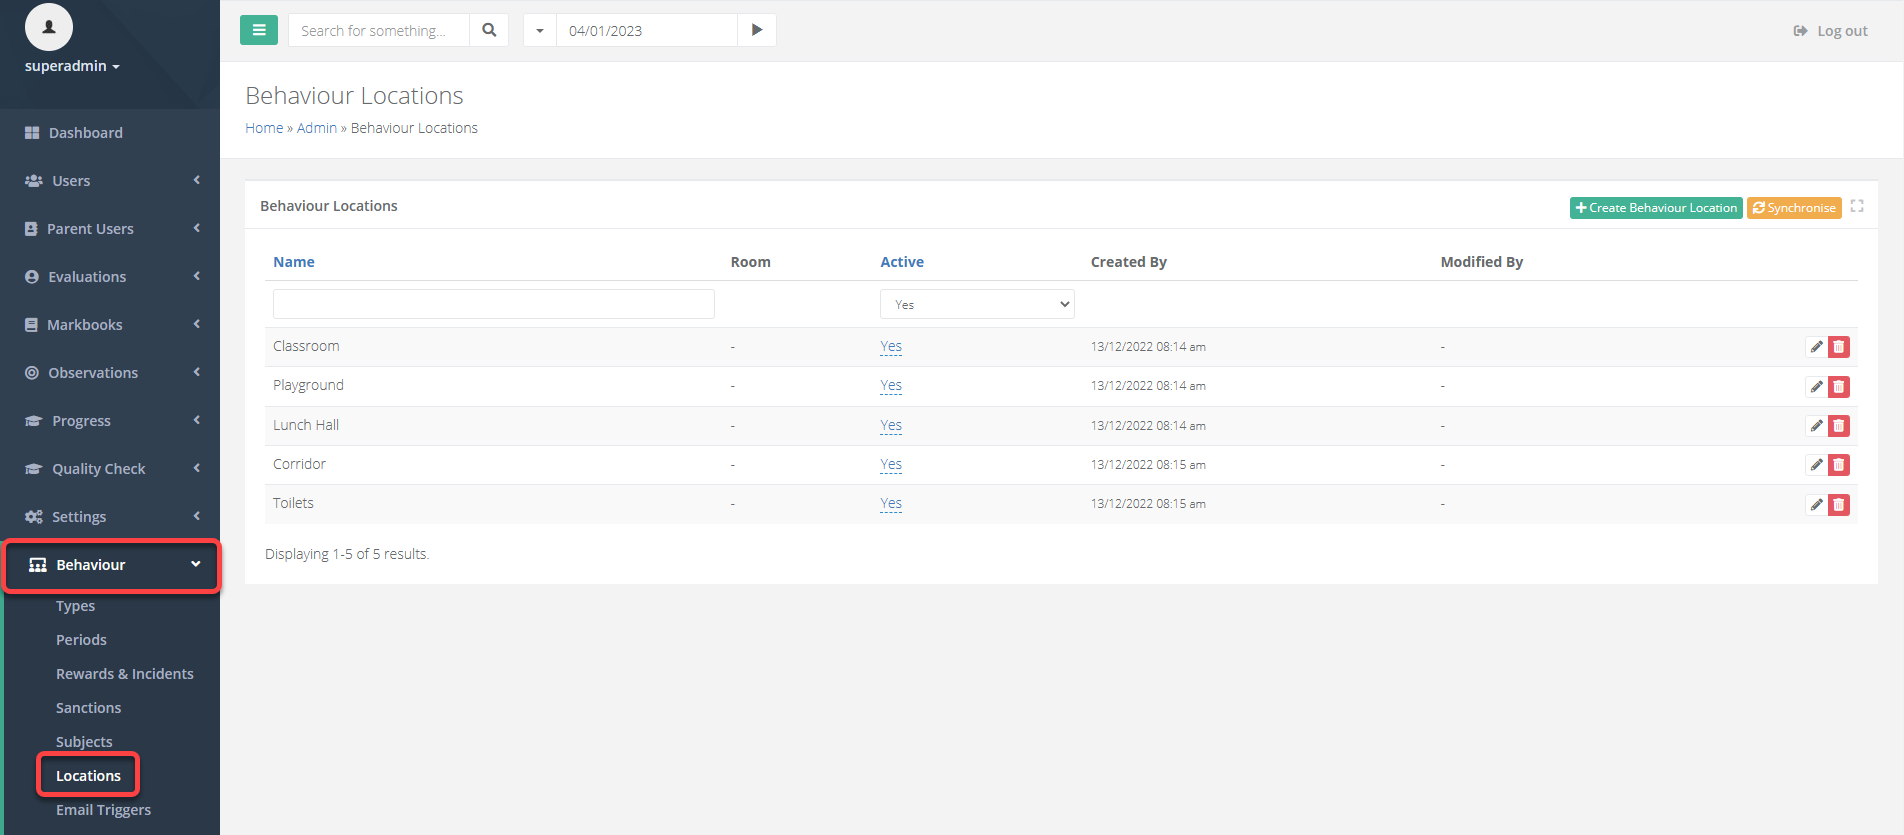Click the Quality Check icon in sidebar

pyautogui.click(x=33, y=469)
